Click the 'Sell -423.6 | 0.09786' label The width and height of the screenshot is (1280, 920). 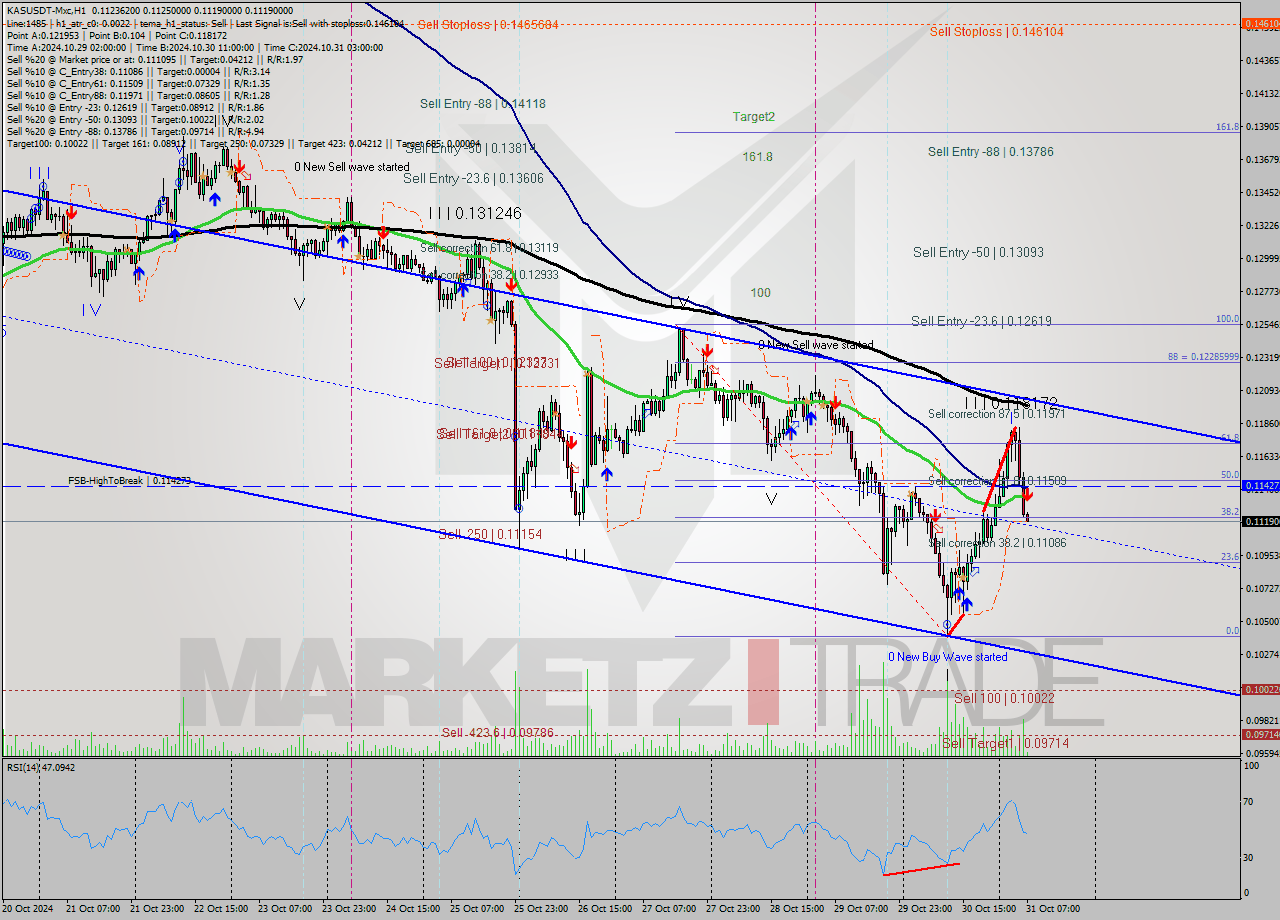click(x=498, y=733)
